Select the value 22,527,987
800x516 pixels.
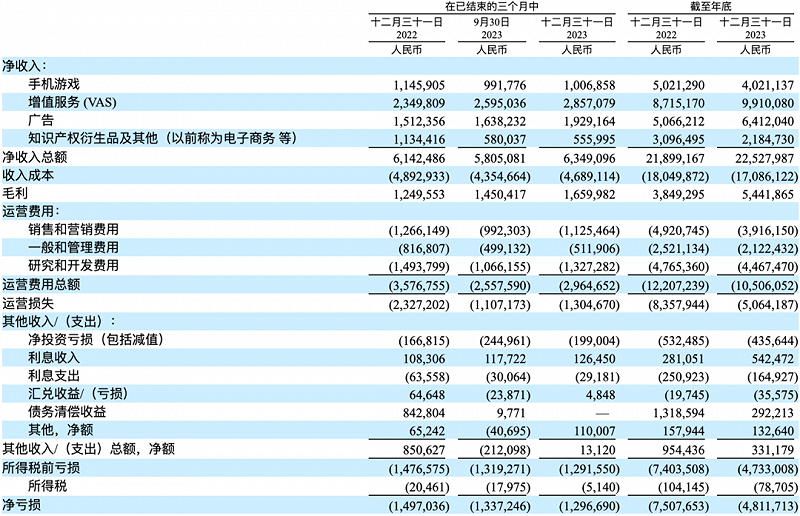(x=765, y=159)
